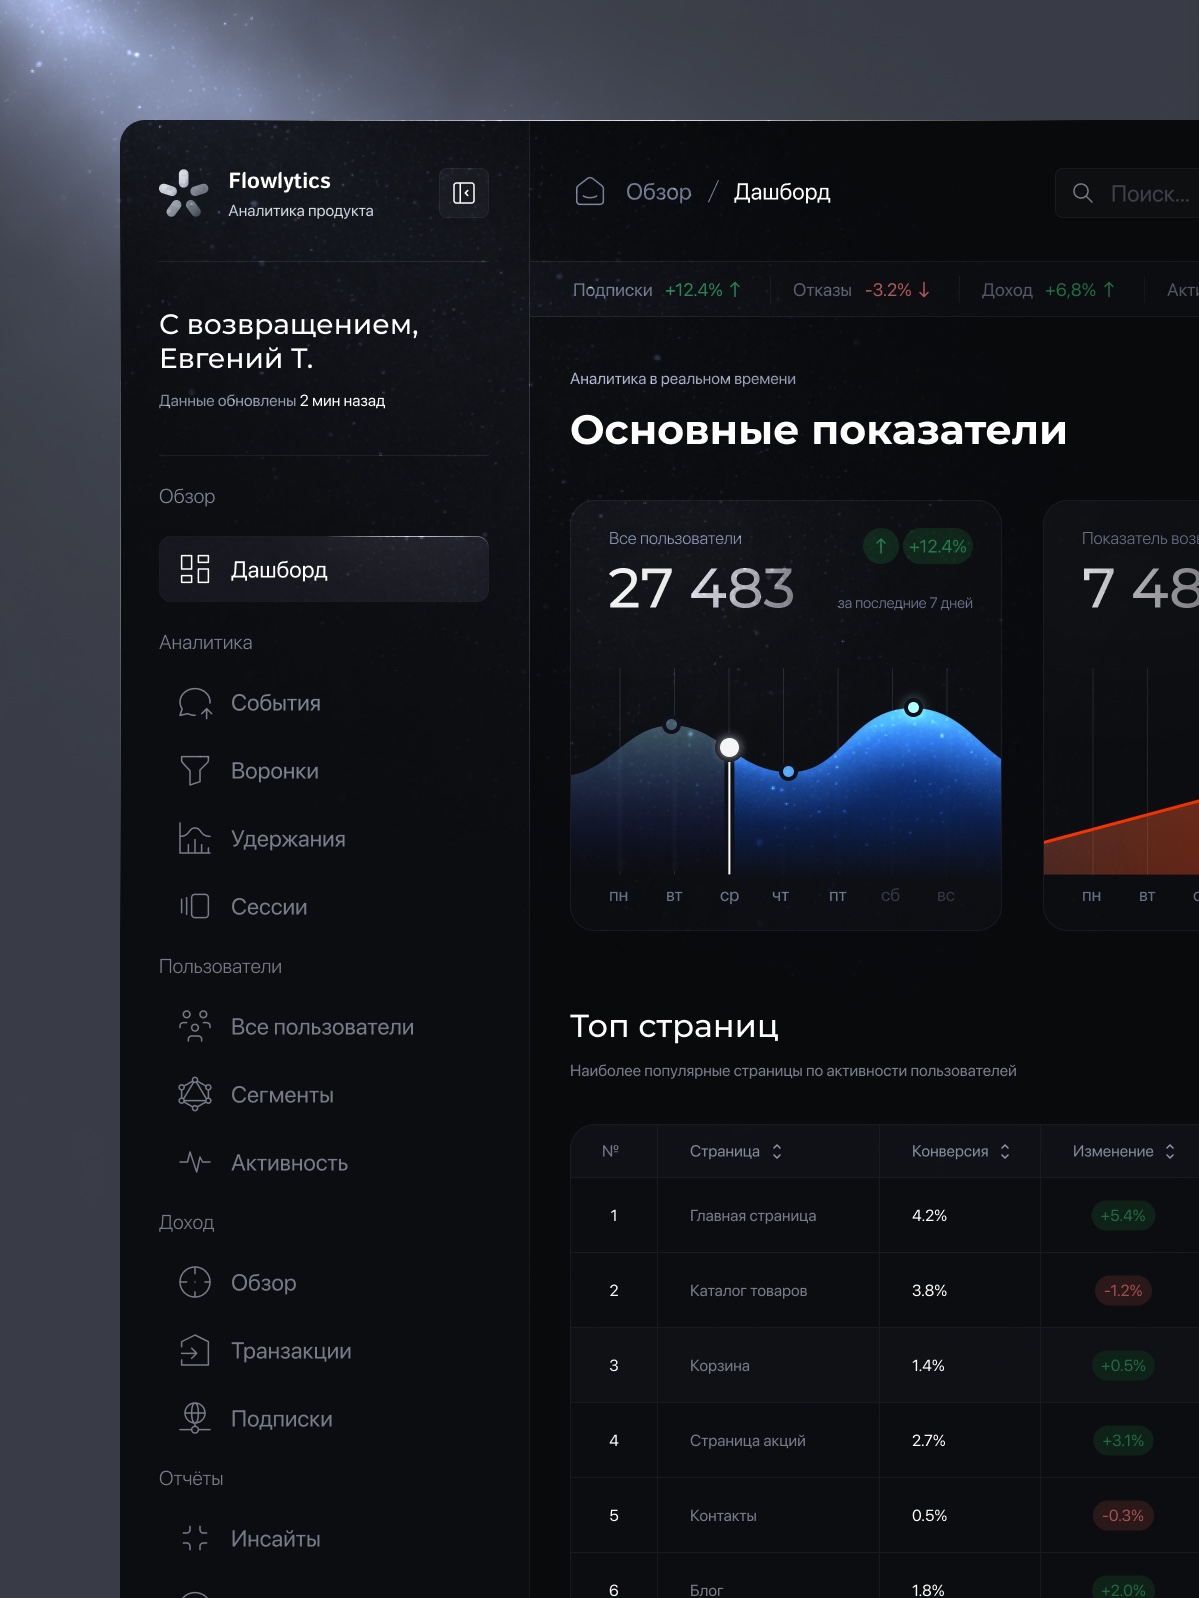Click the Инсайты icon in the sidebar
The width and height of the screenshot is (1199, 1598).
point(195,1539)
